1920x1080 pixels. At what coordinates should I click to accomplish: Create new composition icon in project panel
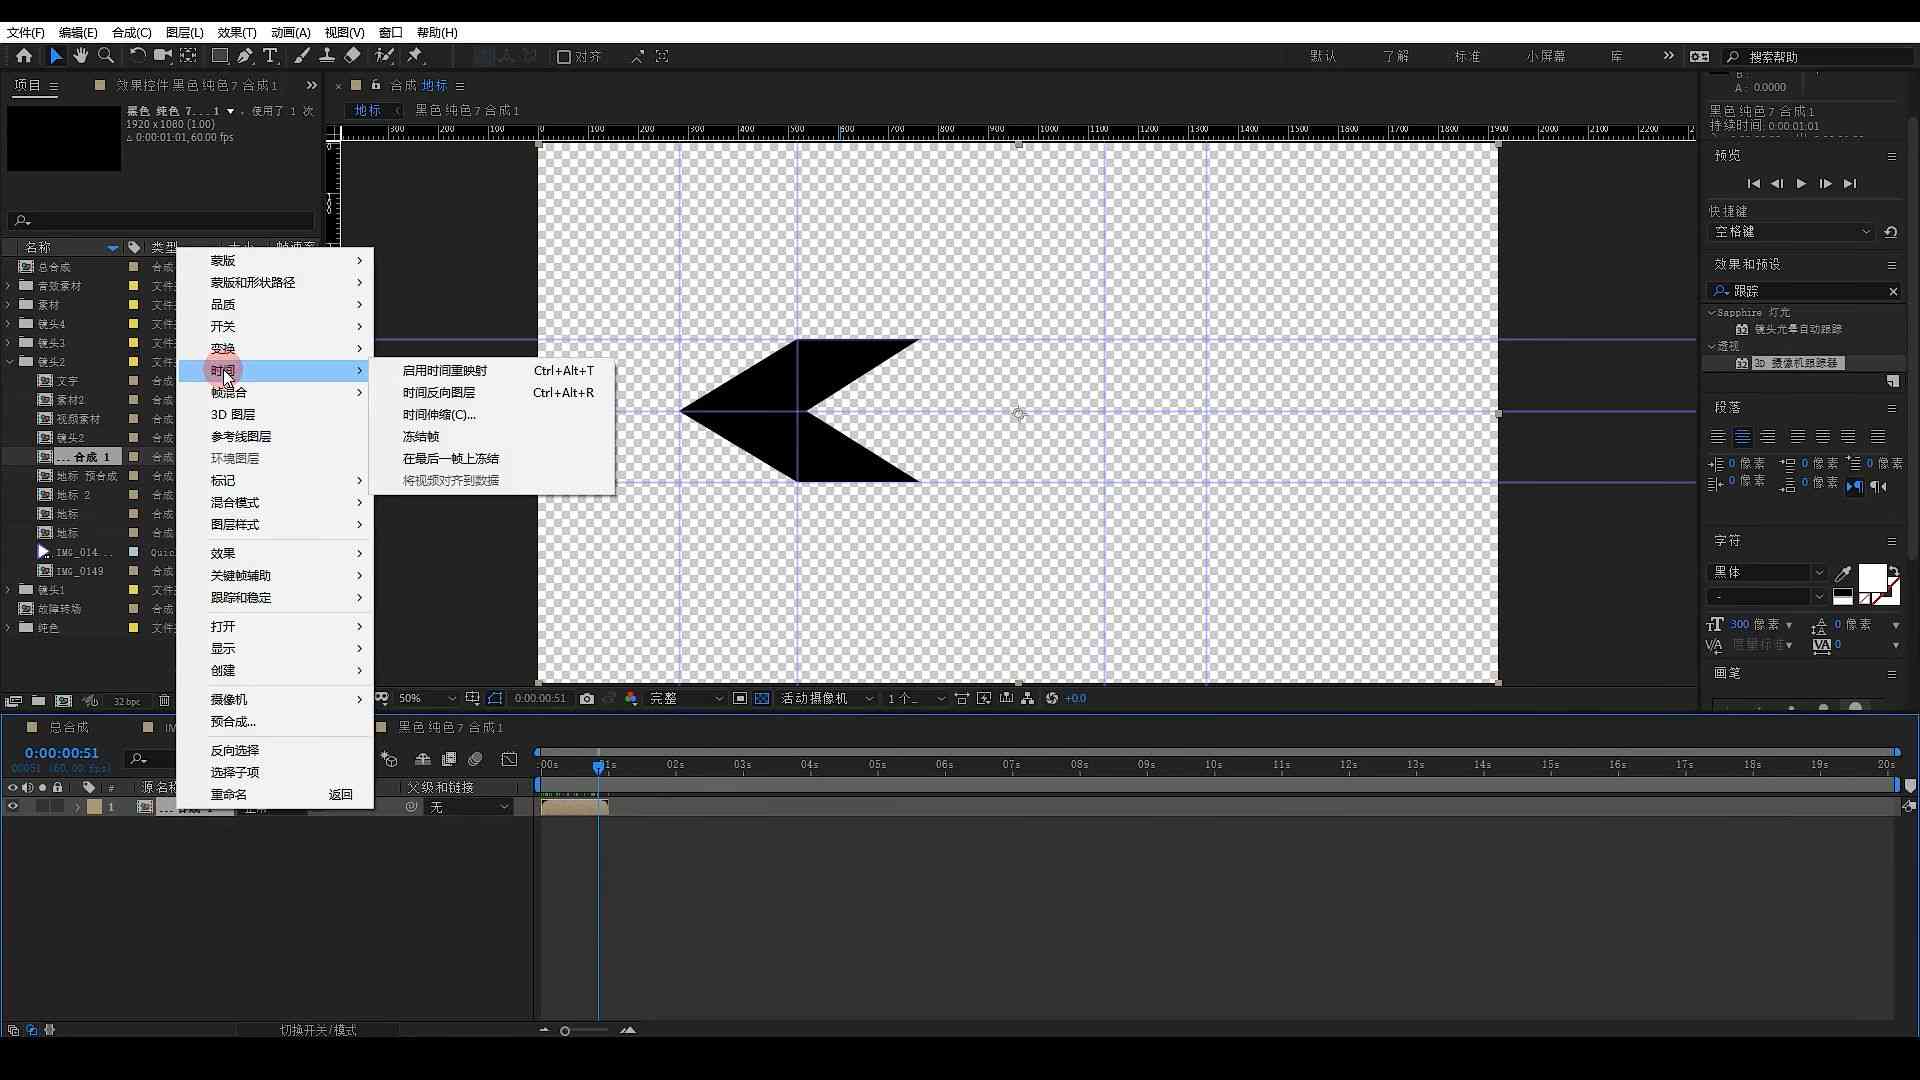(64, 701)
